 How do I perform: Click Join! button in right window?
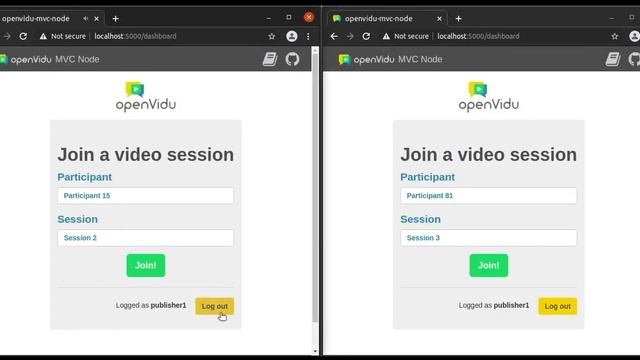click(489, 265)
